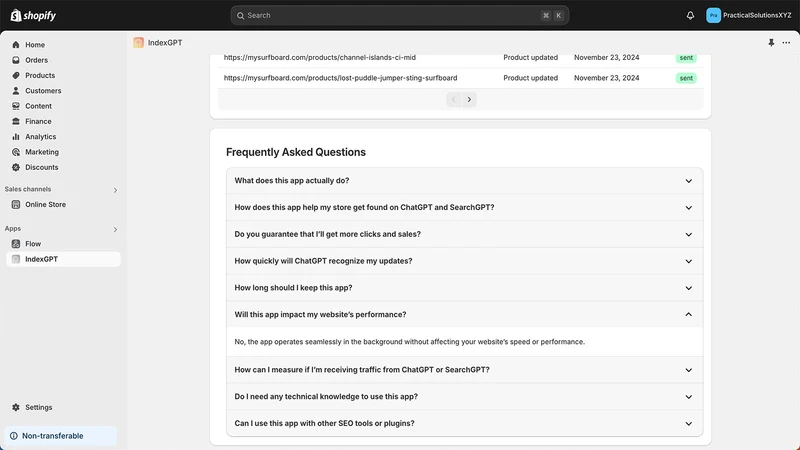Viewport: 800px width, 450px height.
Task: Click the Analytics bar chart icon
Action: tap(16, 137)
